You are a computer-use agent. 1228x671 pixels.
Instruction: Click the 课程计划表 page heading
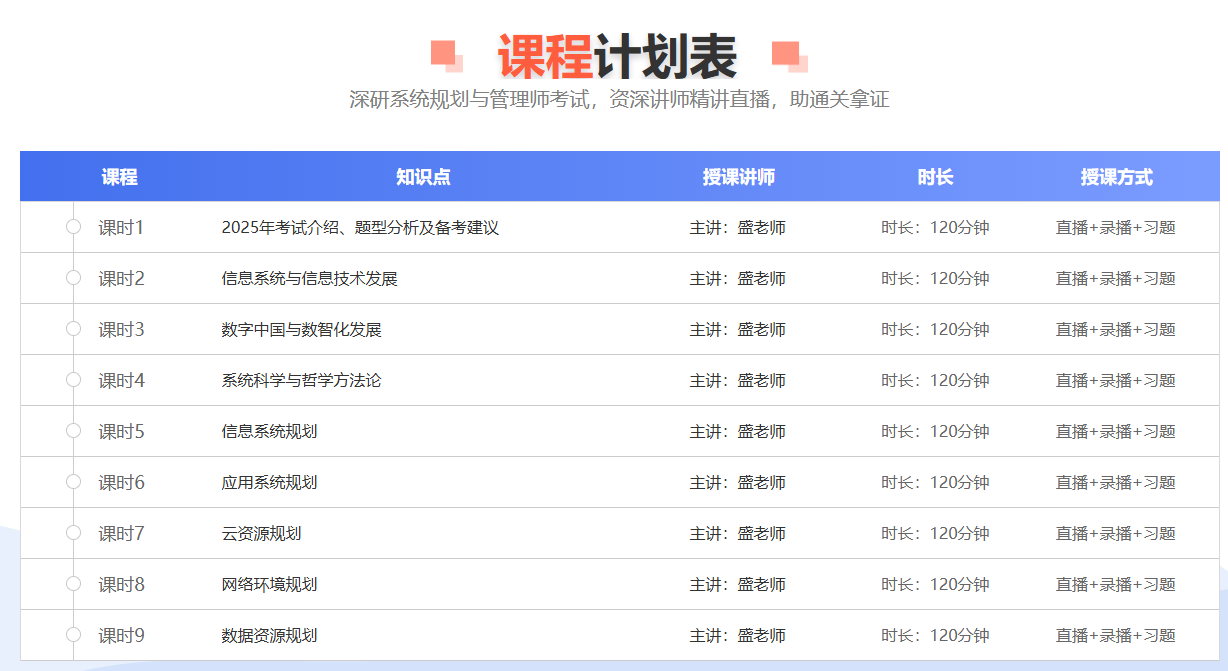pyautogui.click(x=616, y=56)
